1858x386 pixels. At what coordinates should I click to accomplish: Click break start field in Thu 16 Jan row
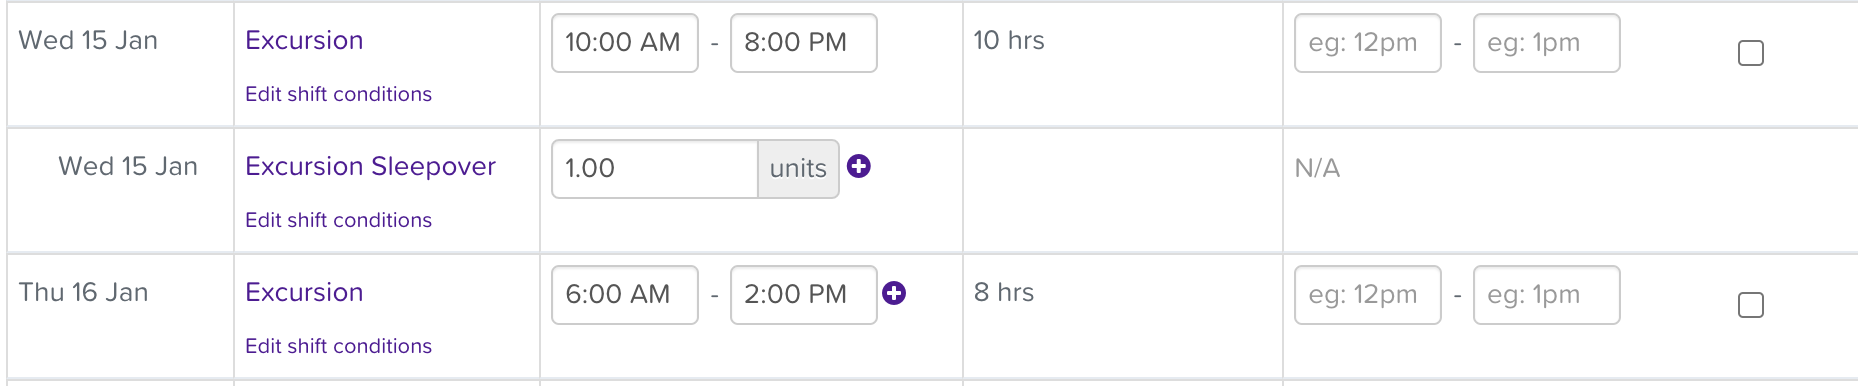(x=1368, y=295)
